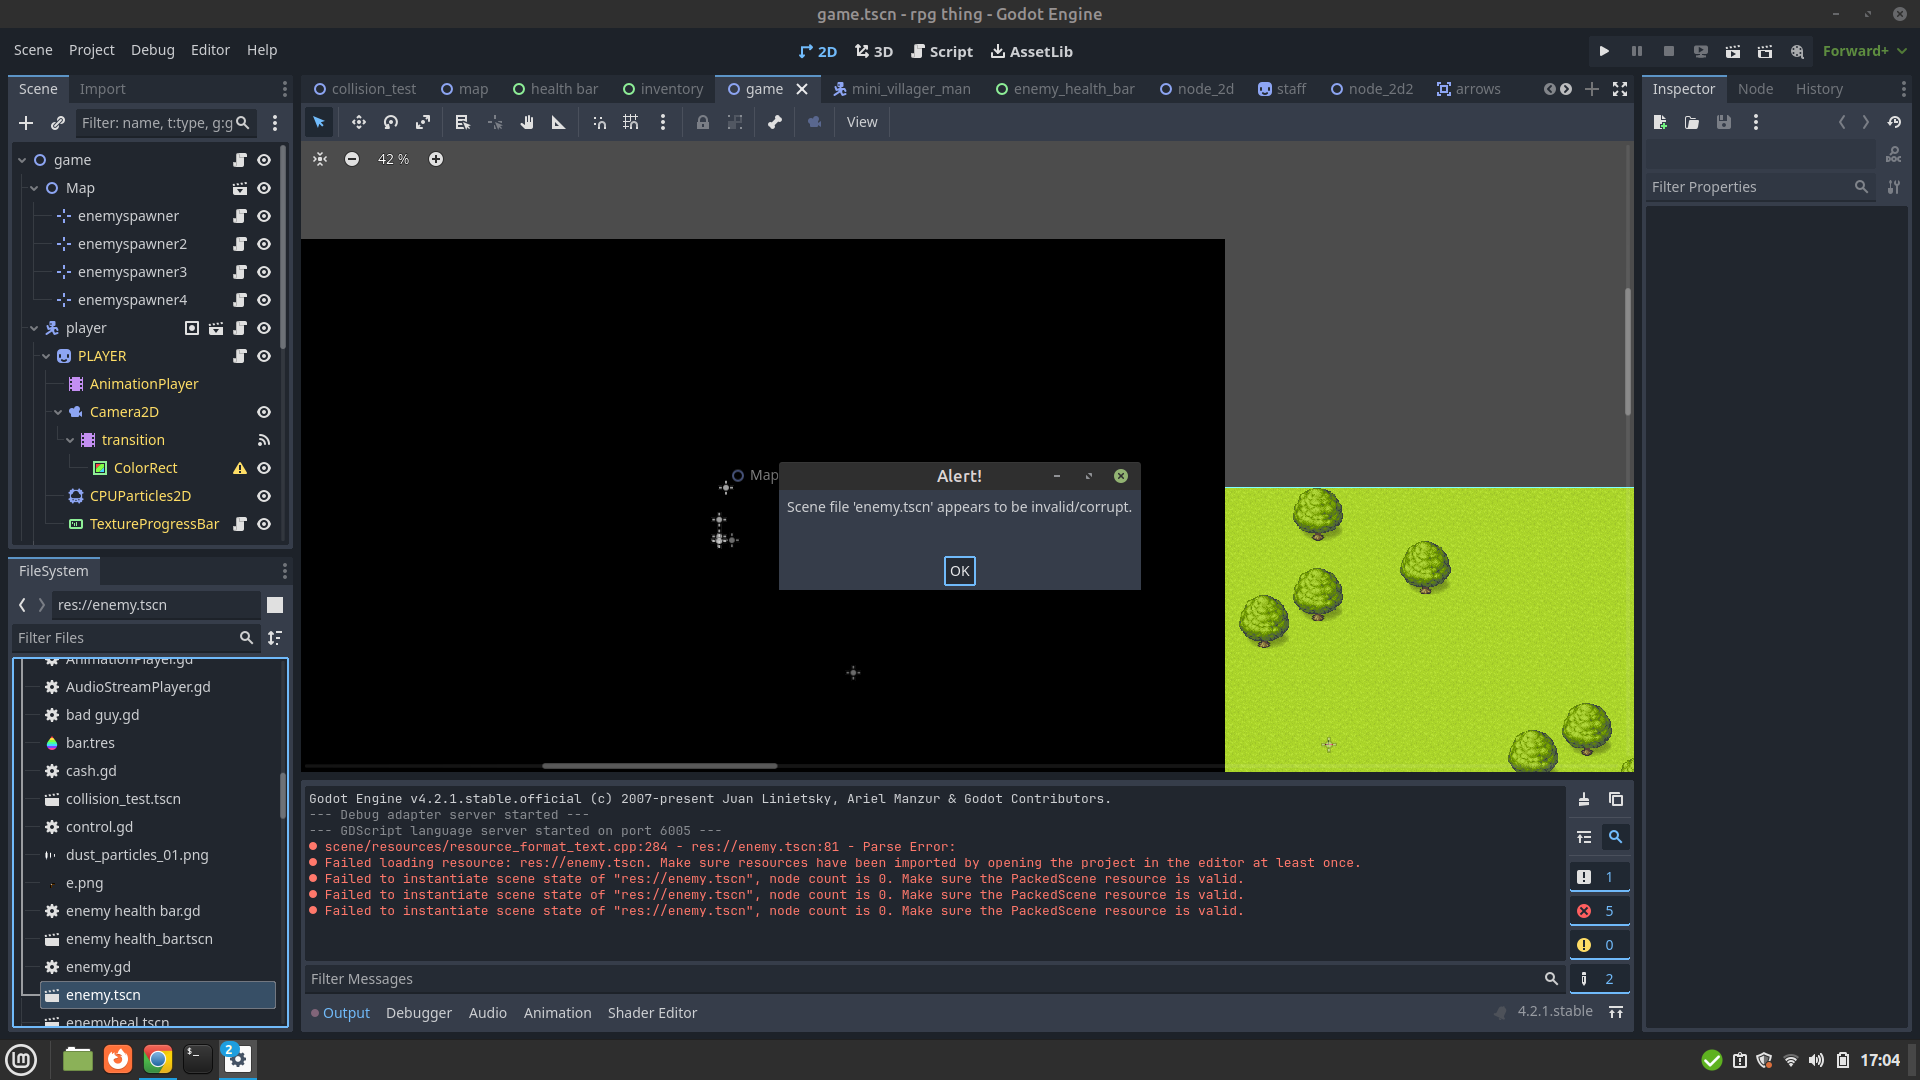Viewport: 1920px width, 1080px height.
Task: Lock the selected node icon
Action: (703, 122)
